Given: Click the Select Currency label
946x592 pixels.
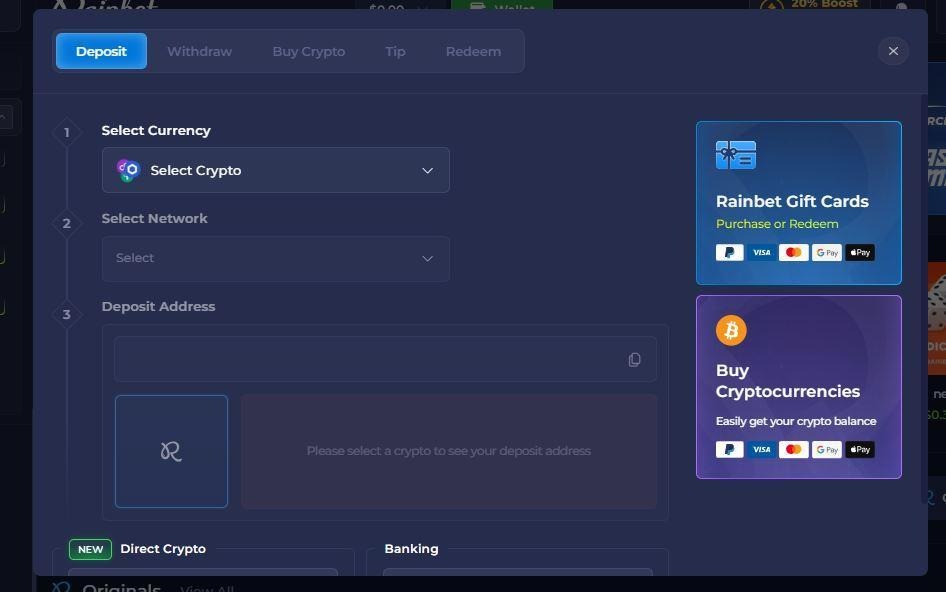Looking at the screenshot, I should (x=156, y=130).
